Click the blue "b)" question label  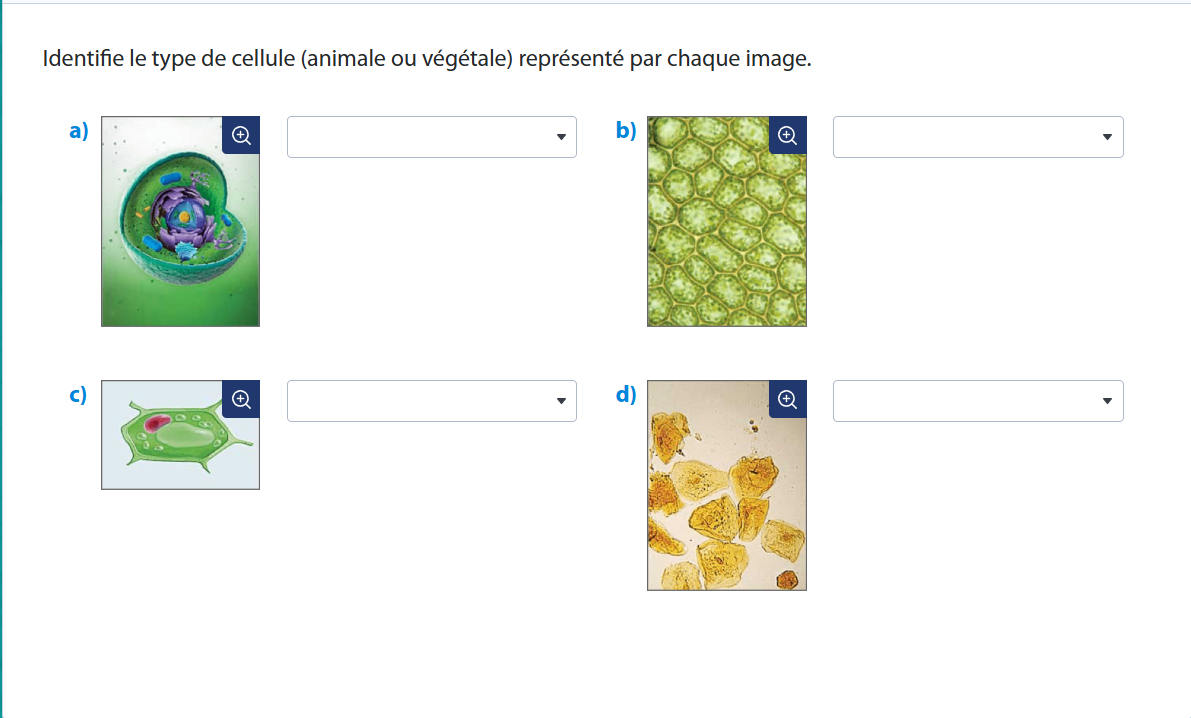(626, 130)
